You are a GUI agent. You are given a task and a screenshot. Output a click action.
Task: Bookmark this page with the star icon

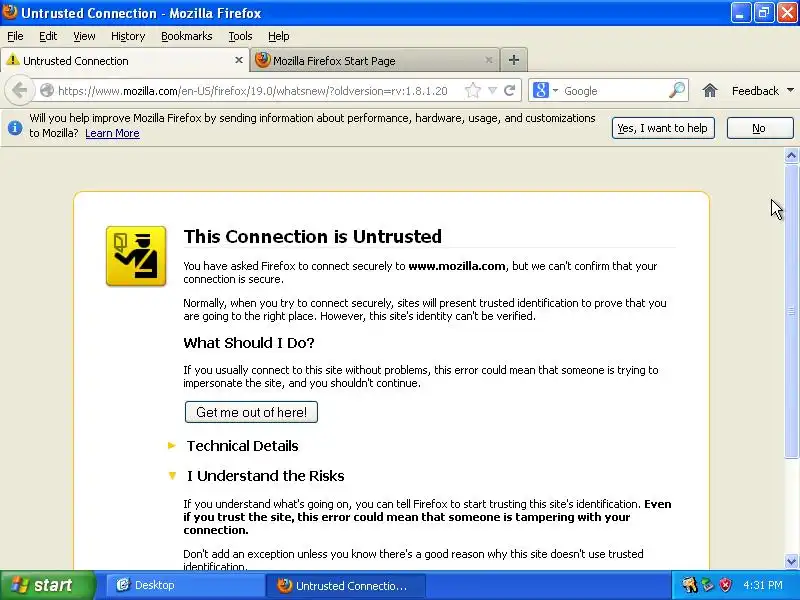pos(473,91)
